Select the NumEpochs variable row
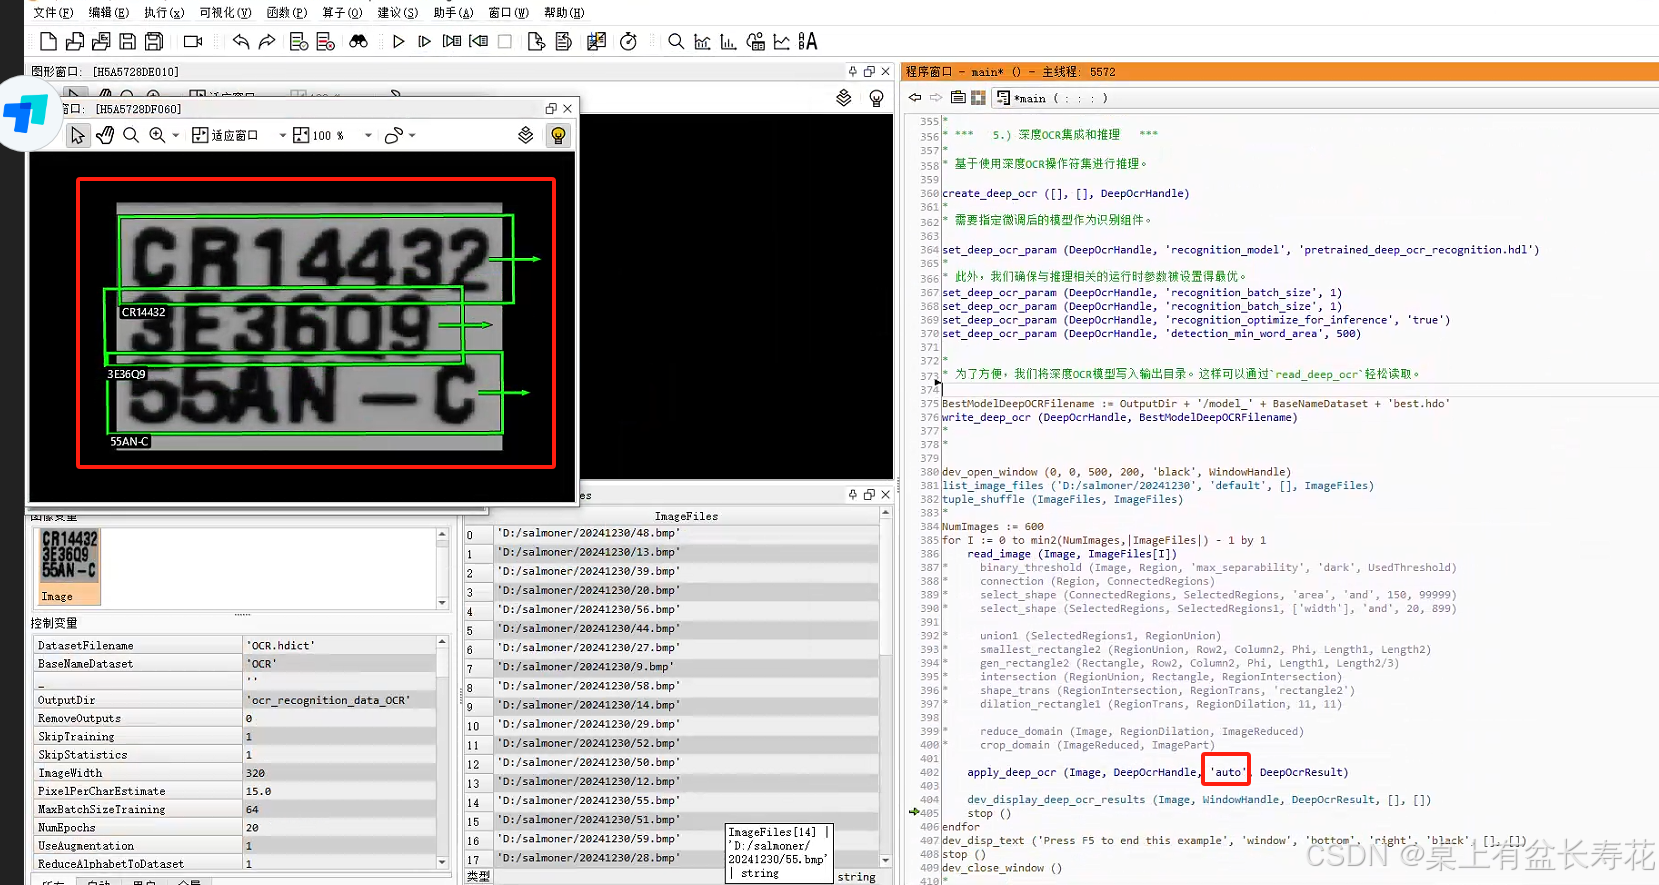1659x885 pixels. pyautogui.click(x=235, y=828)
